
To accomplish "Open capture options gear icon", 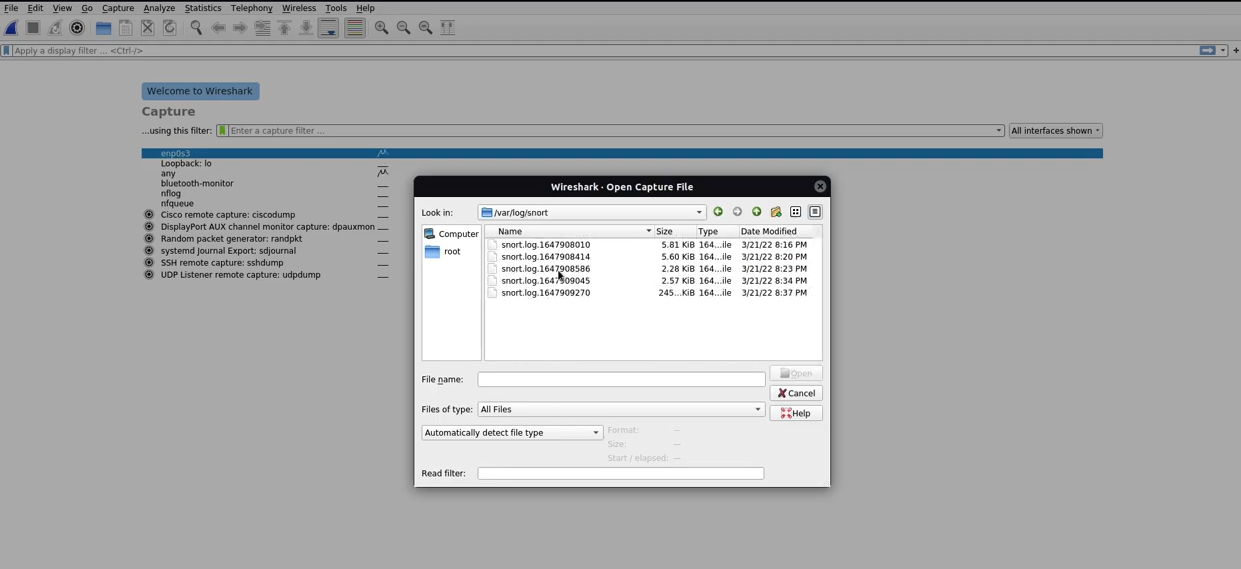I will 77,28.
